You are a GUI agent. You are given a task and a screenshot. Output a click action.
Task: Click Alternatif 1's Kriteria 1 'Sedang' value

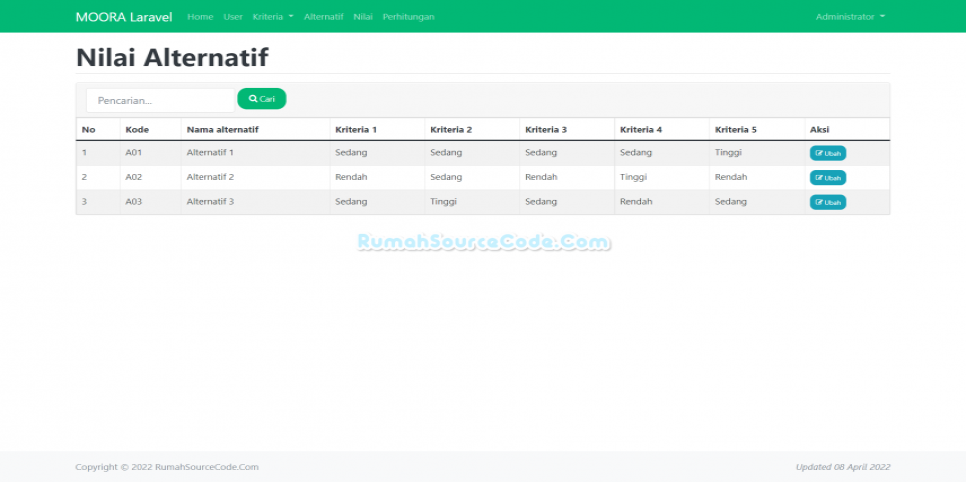pos(351,152)
